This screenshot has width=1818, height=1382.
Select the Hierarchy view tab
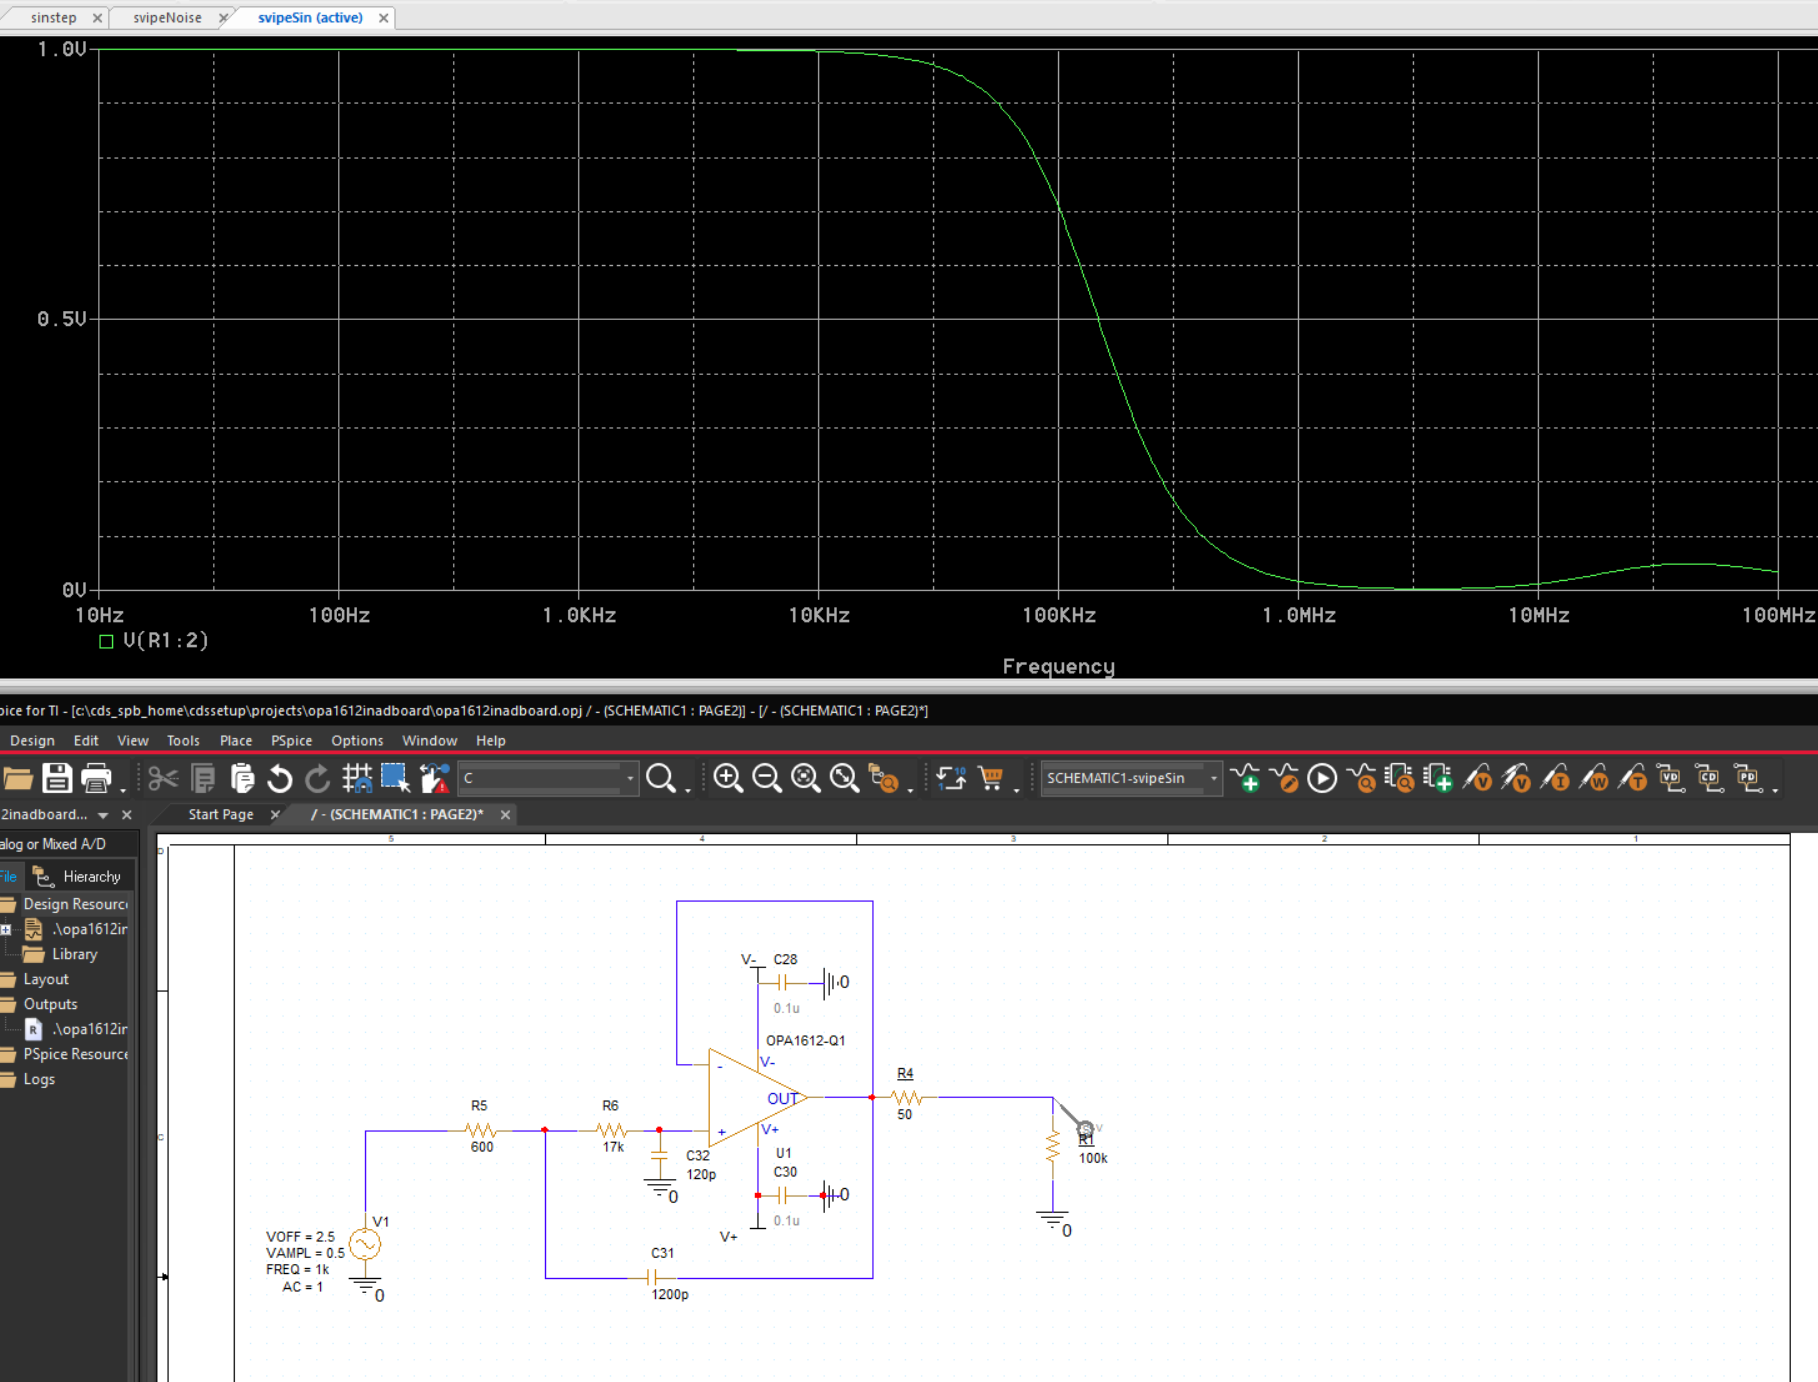click(78, 877)
